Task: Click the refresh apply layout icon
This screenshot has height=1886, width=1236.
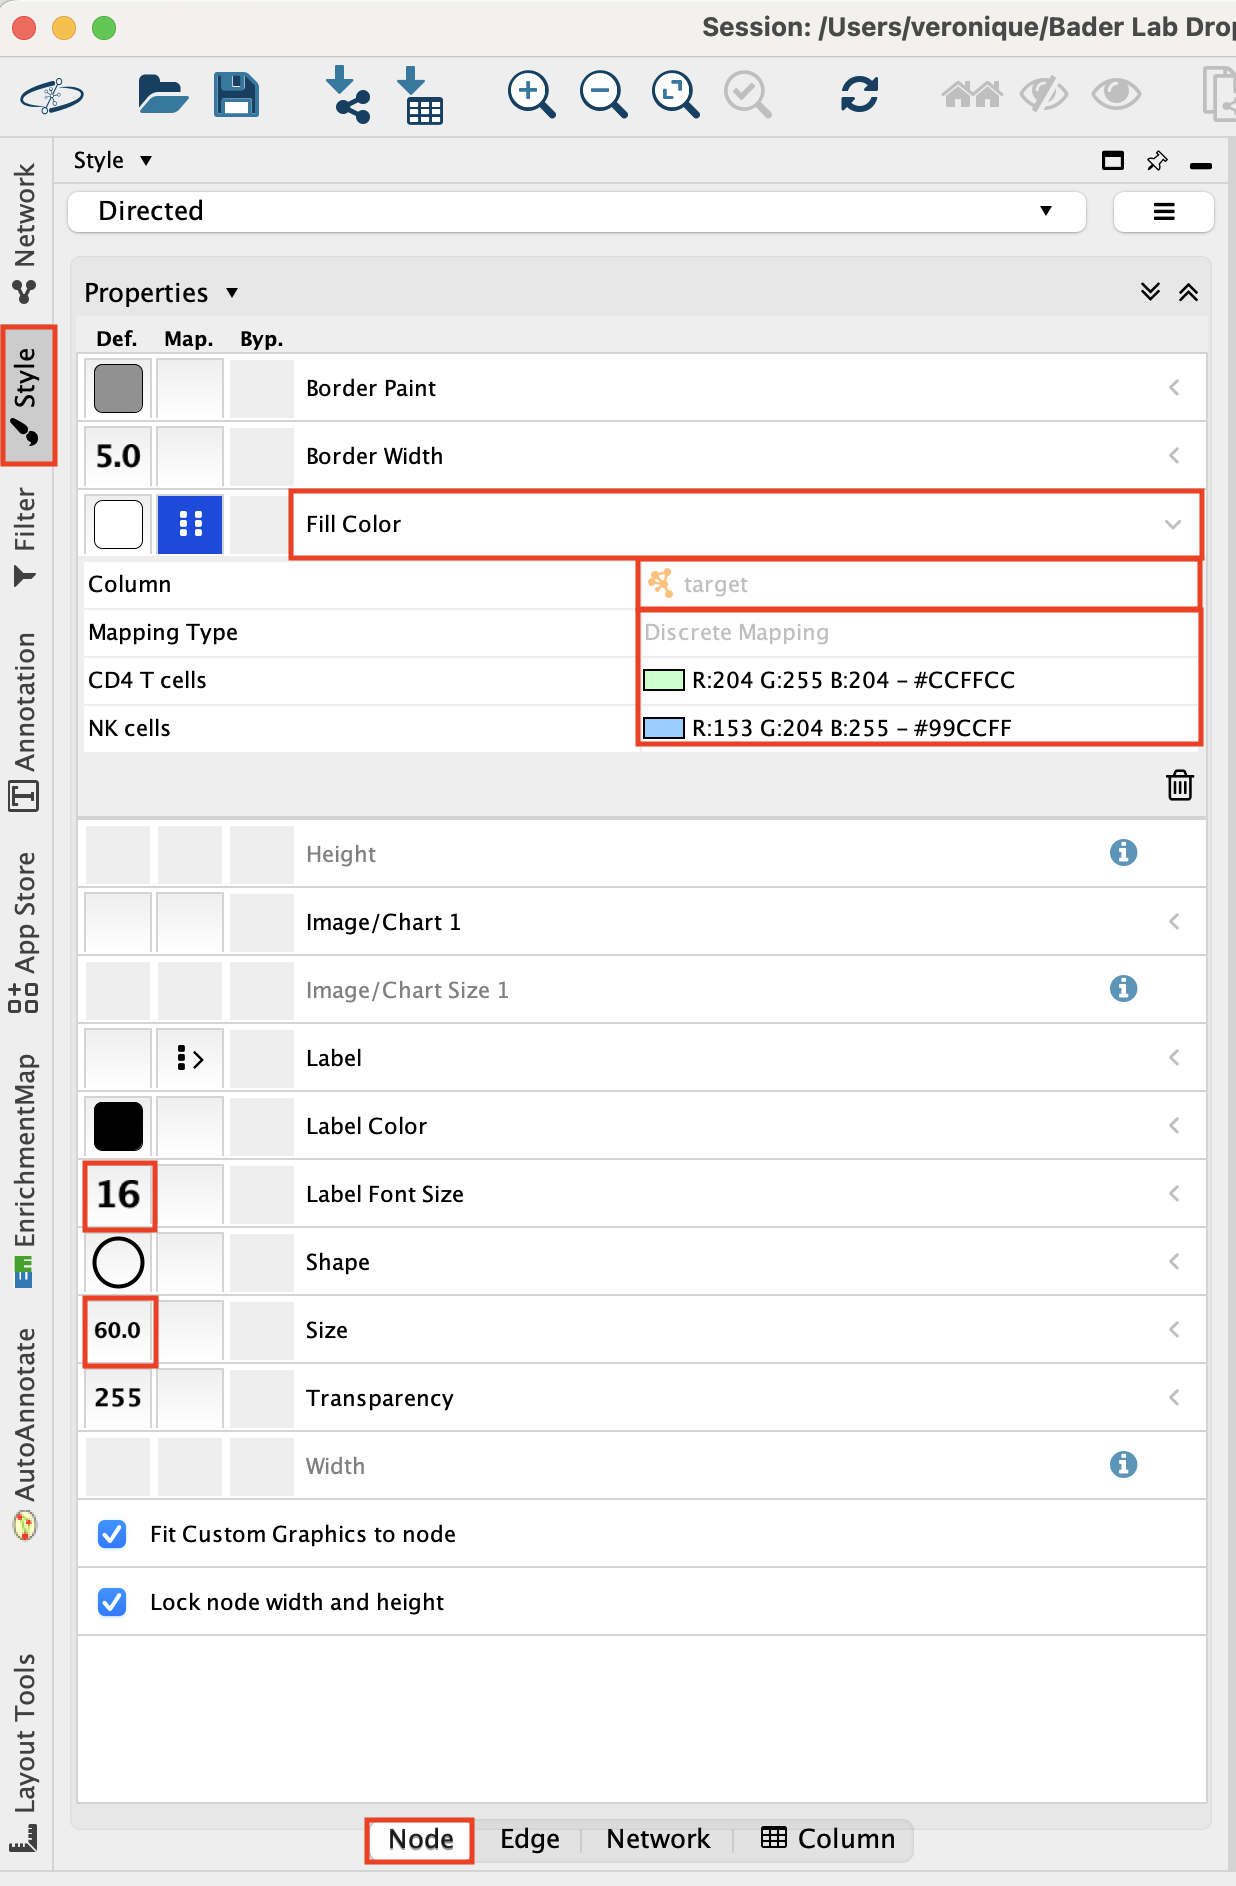Action: click(859, 95)
